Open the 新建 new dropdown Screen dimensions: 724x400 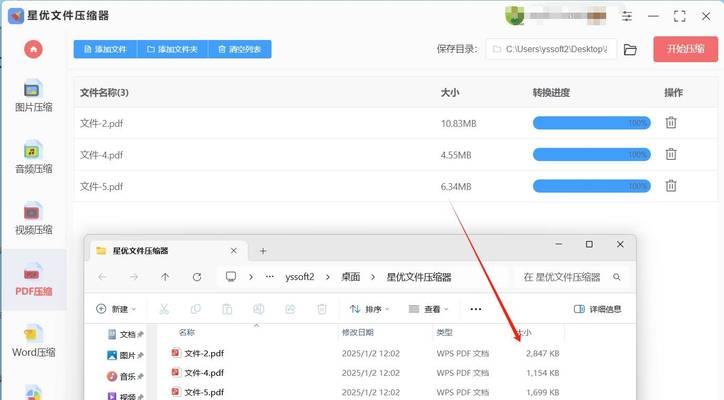[x=116, y=309]
